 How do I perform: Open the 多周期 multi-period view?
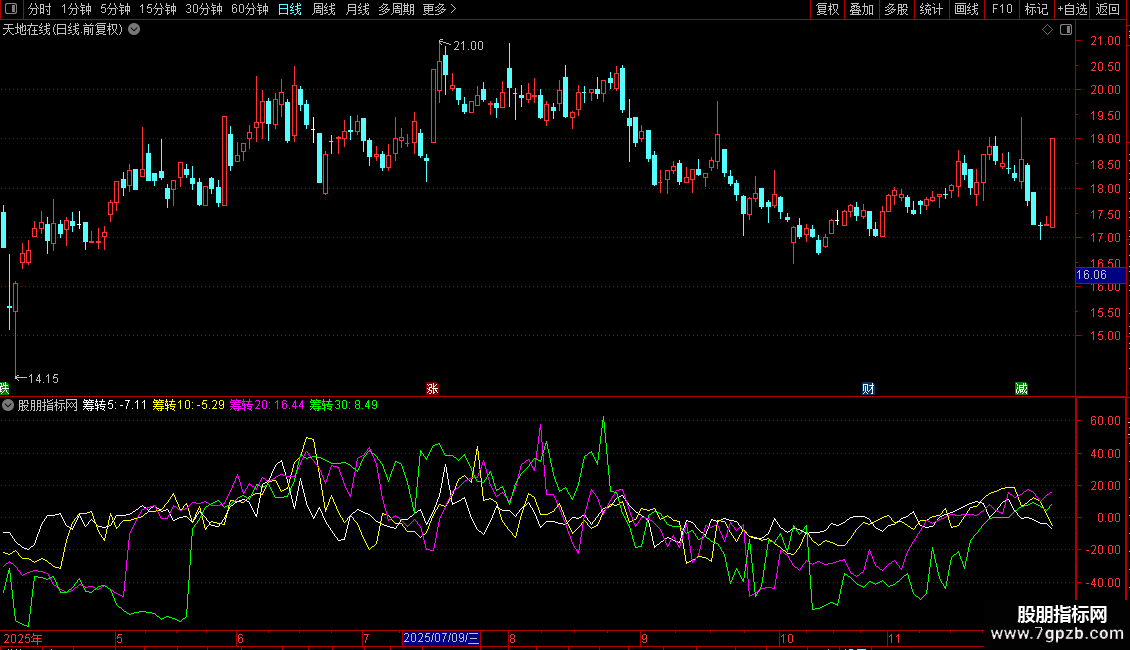(x=396, y=9)
